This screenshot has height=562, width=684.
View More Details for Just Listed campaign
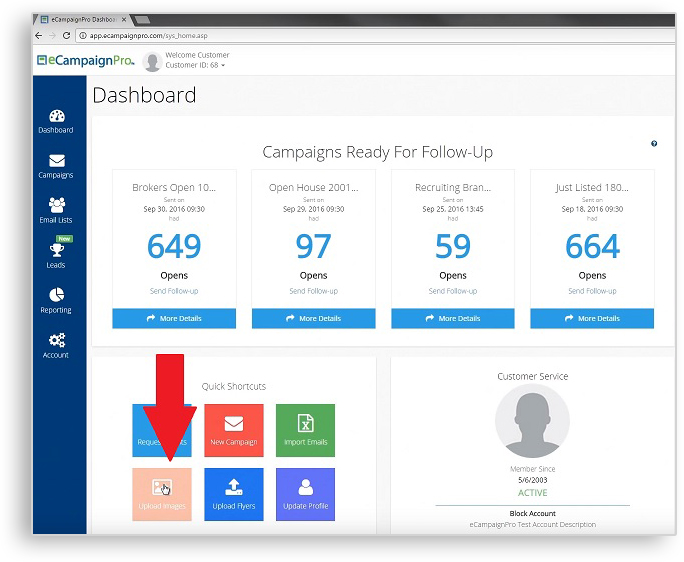point(592,319)
